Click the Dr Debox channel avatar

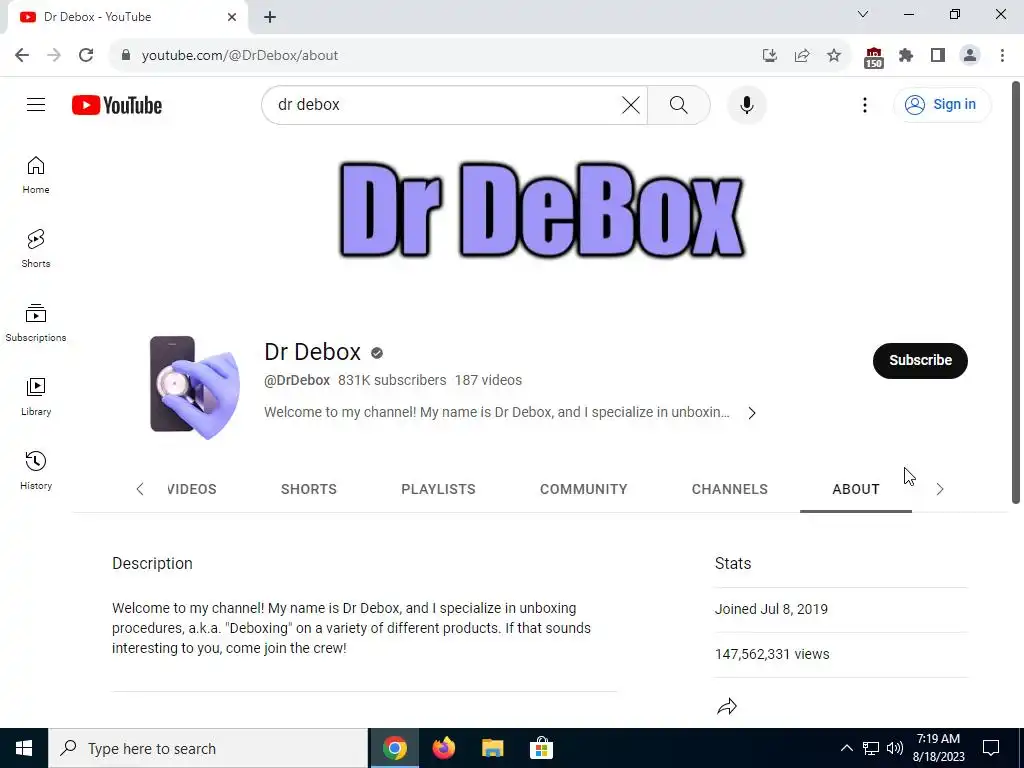pos(195,387)
